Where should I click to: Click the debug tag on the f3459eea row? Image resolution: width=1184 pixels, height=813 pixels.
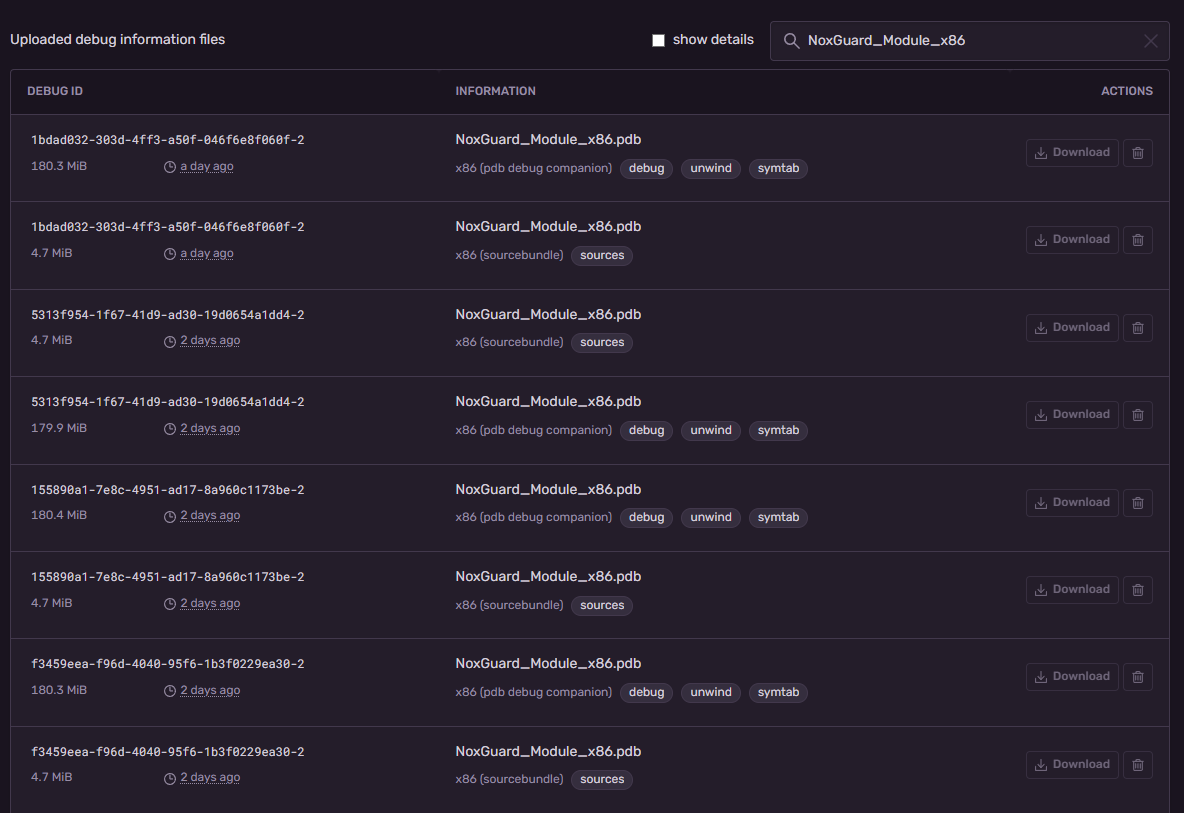(646, 692)
